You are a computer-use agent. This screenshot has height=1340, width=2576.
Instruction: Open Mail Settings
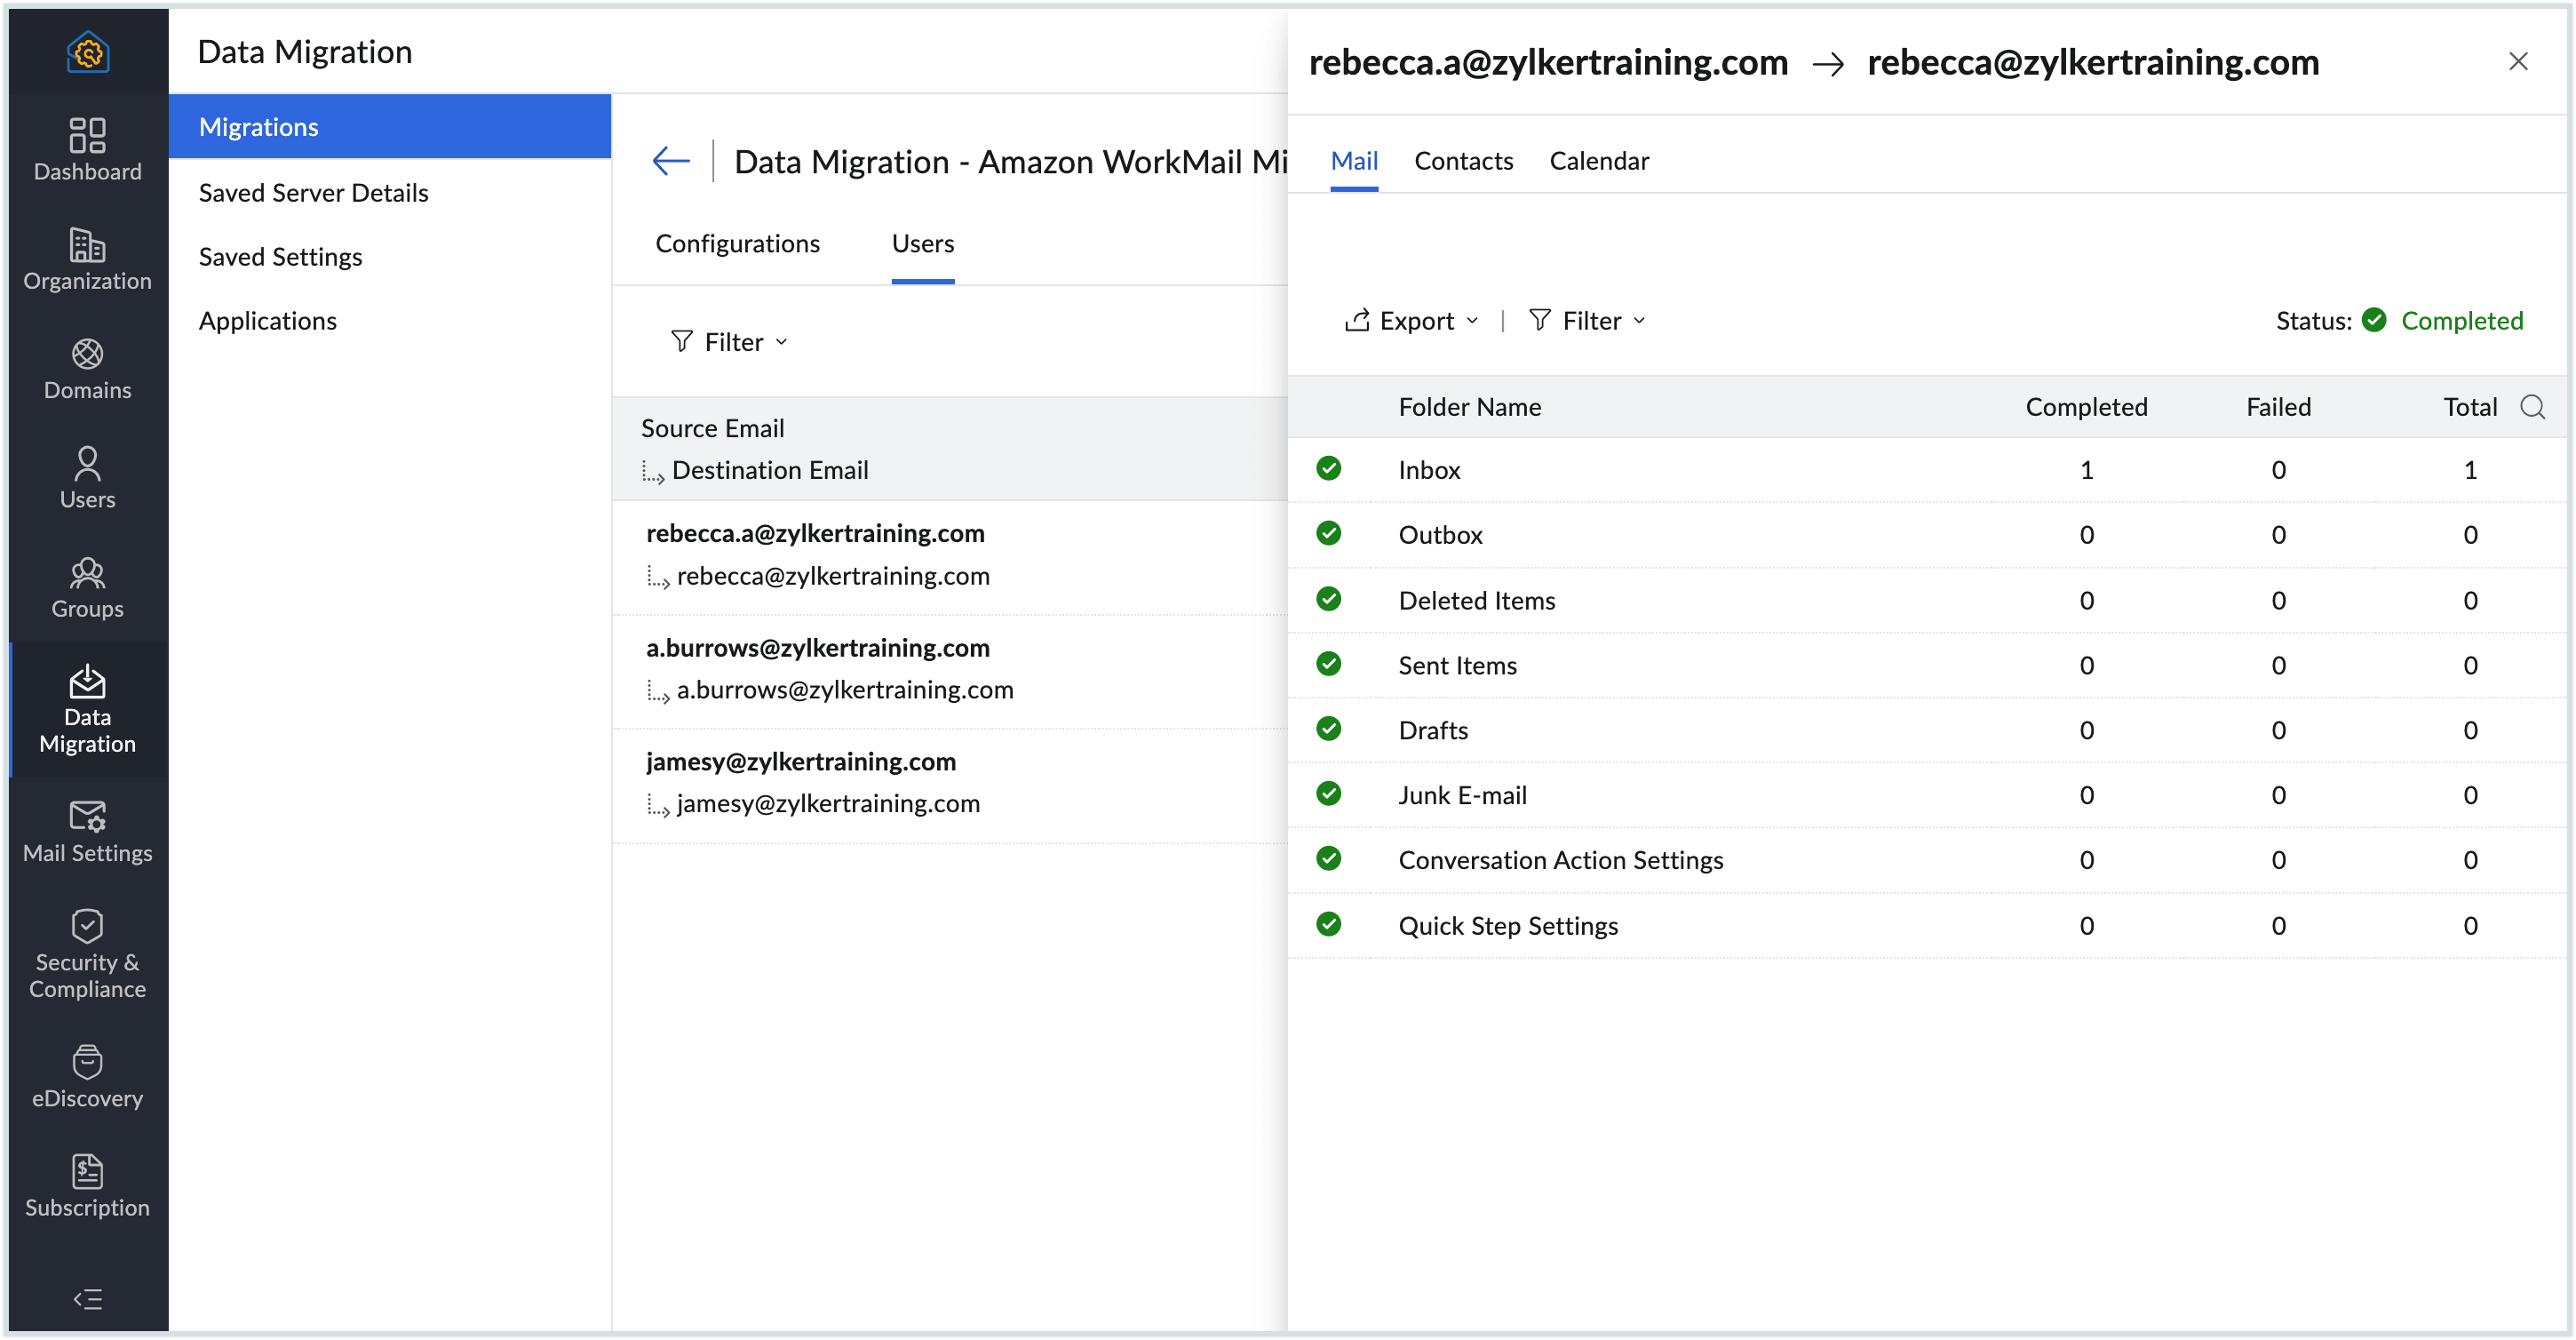click(87, 831)
